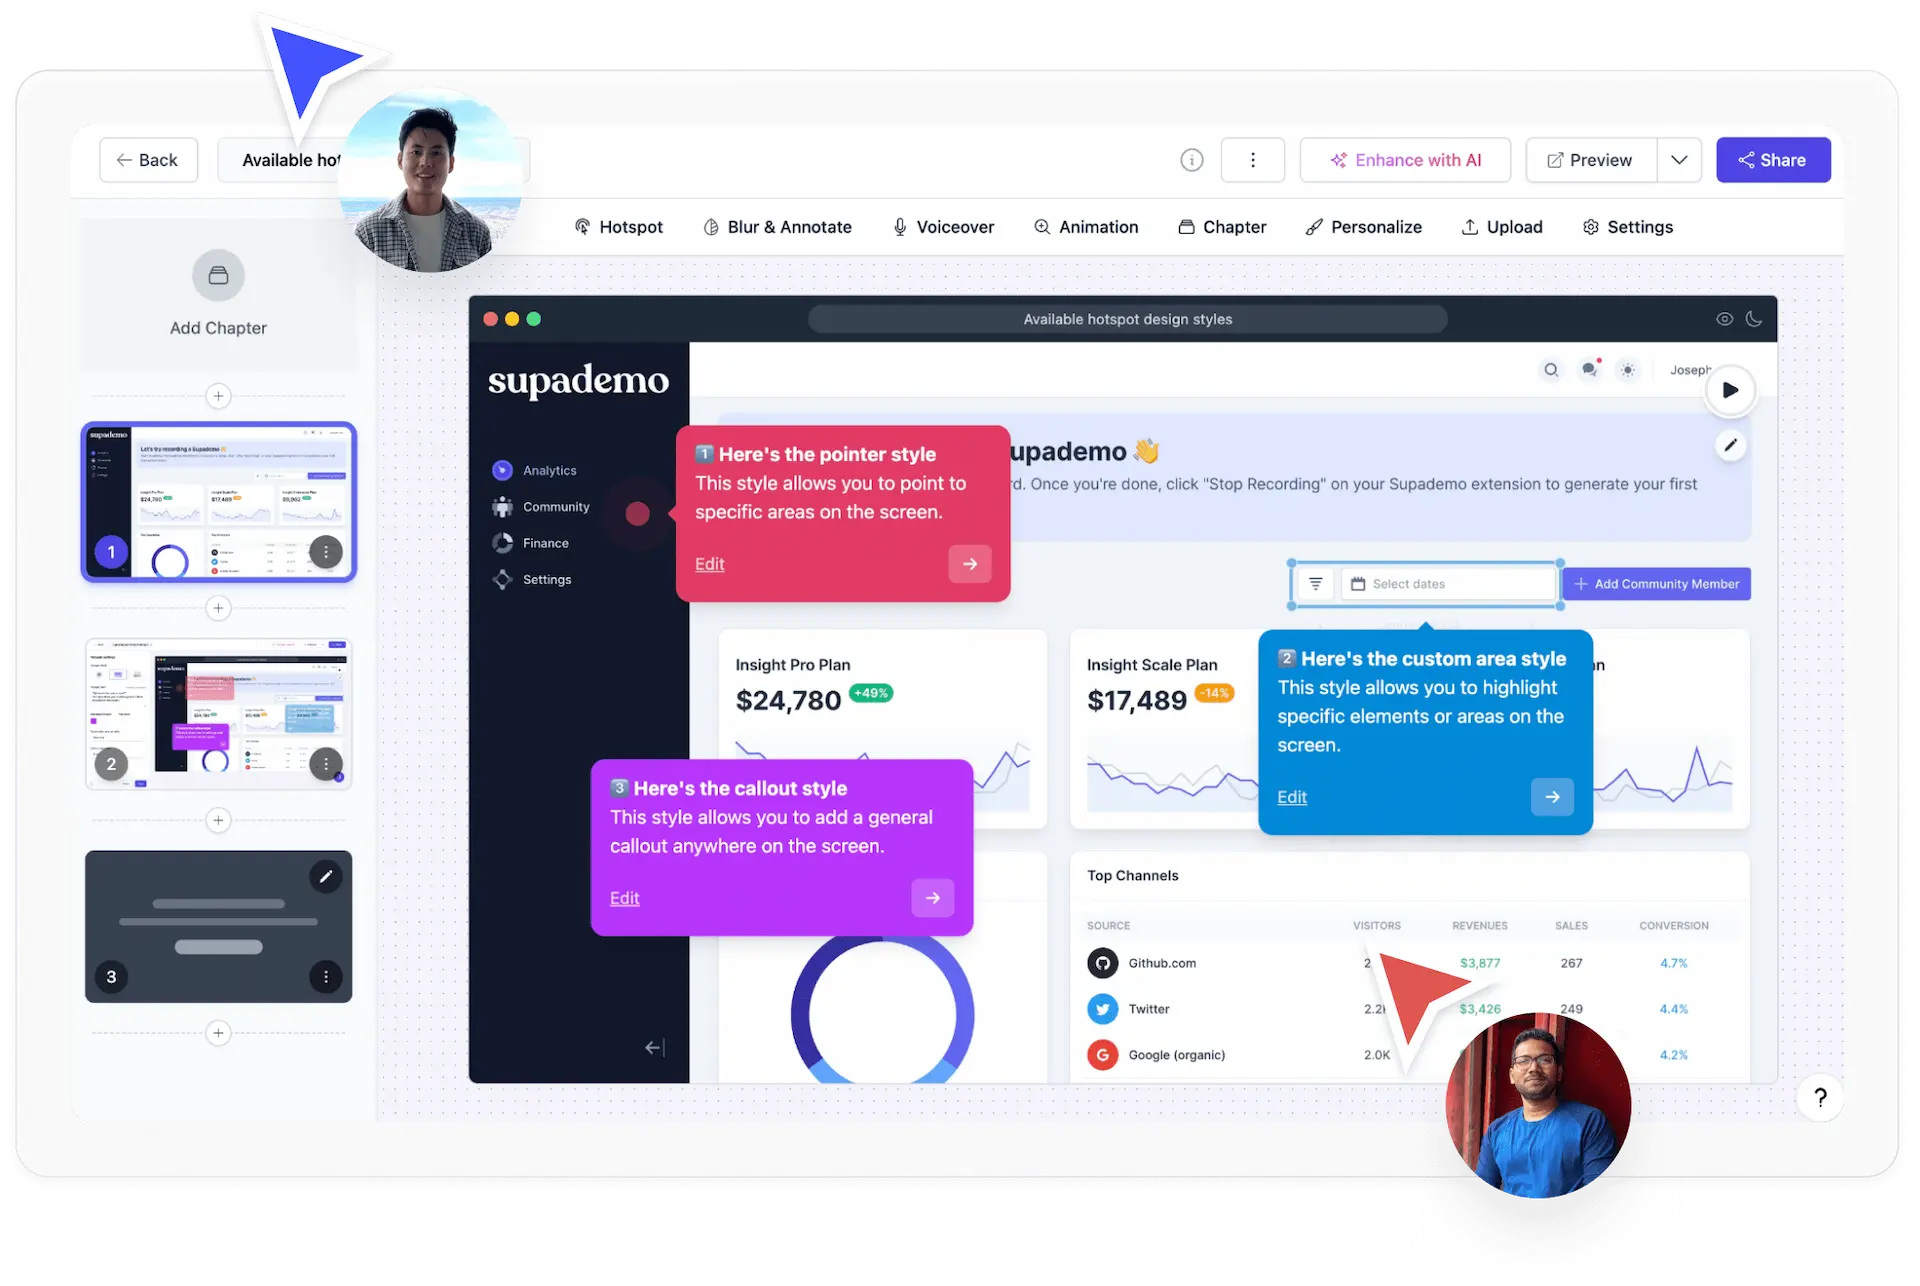Select the Analytics menu item
The width and height of the screenshot is (1920, 1286).
[x=550, y=469]
